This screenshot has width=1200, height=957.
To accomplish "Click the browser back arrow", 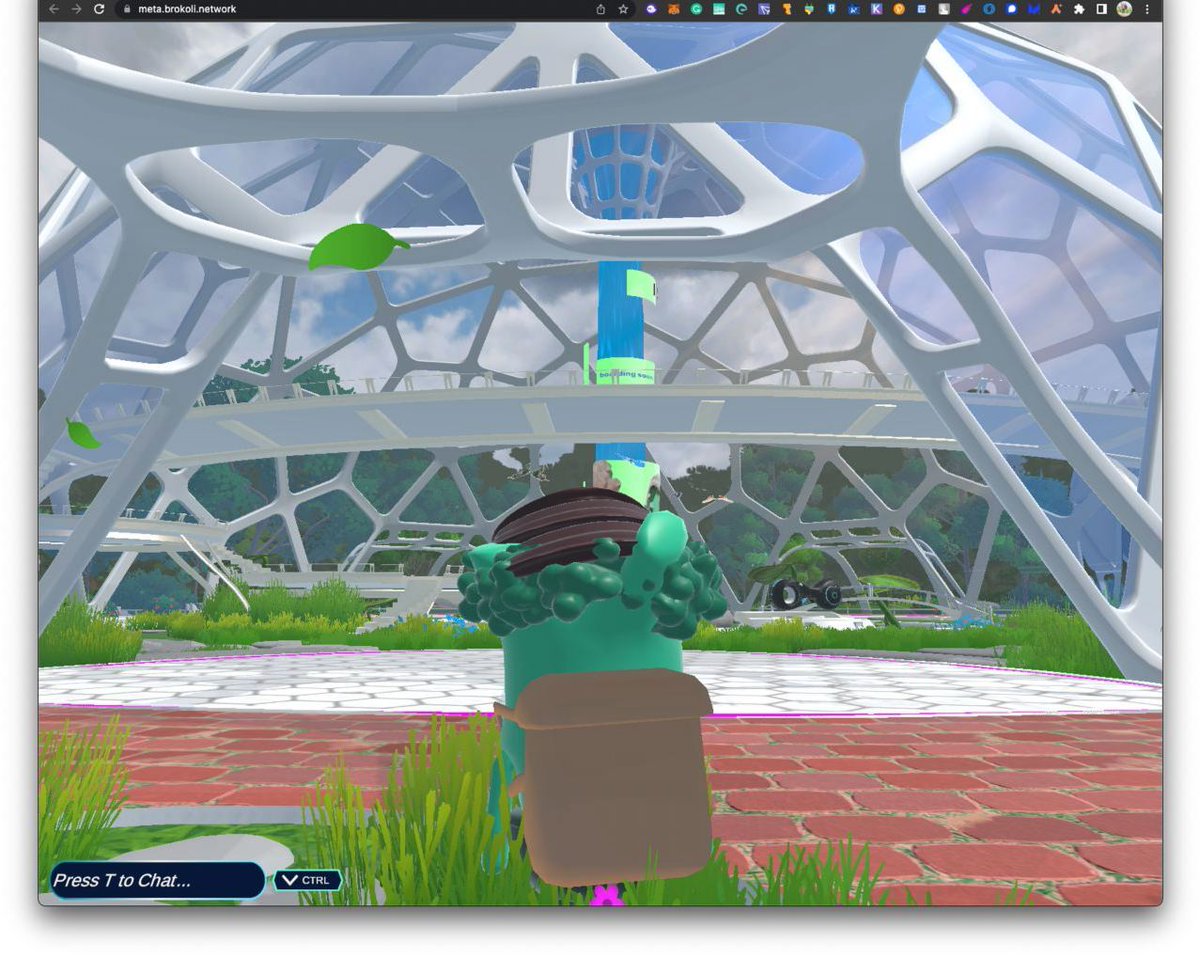I will pyautogui.click(x=53, y=9).
